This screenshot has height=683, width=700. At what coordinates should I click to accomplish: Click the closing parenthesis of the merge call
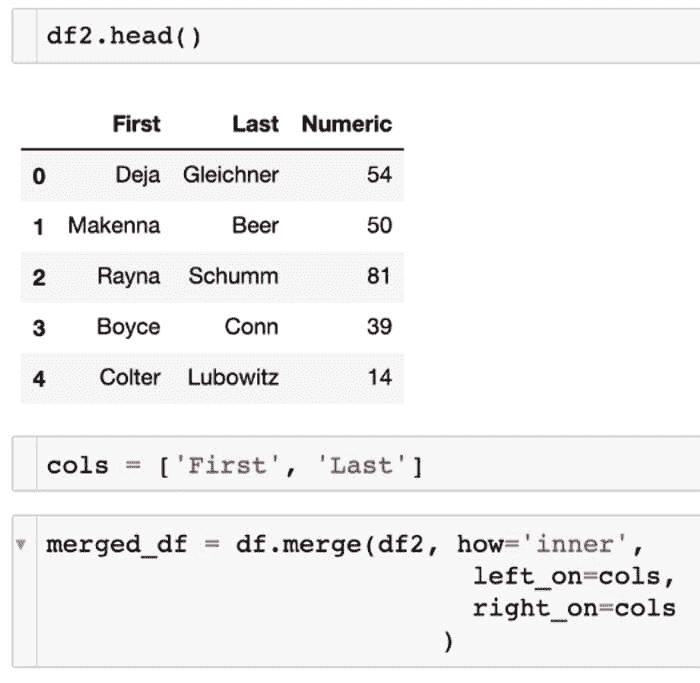point(448,641)
